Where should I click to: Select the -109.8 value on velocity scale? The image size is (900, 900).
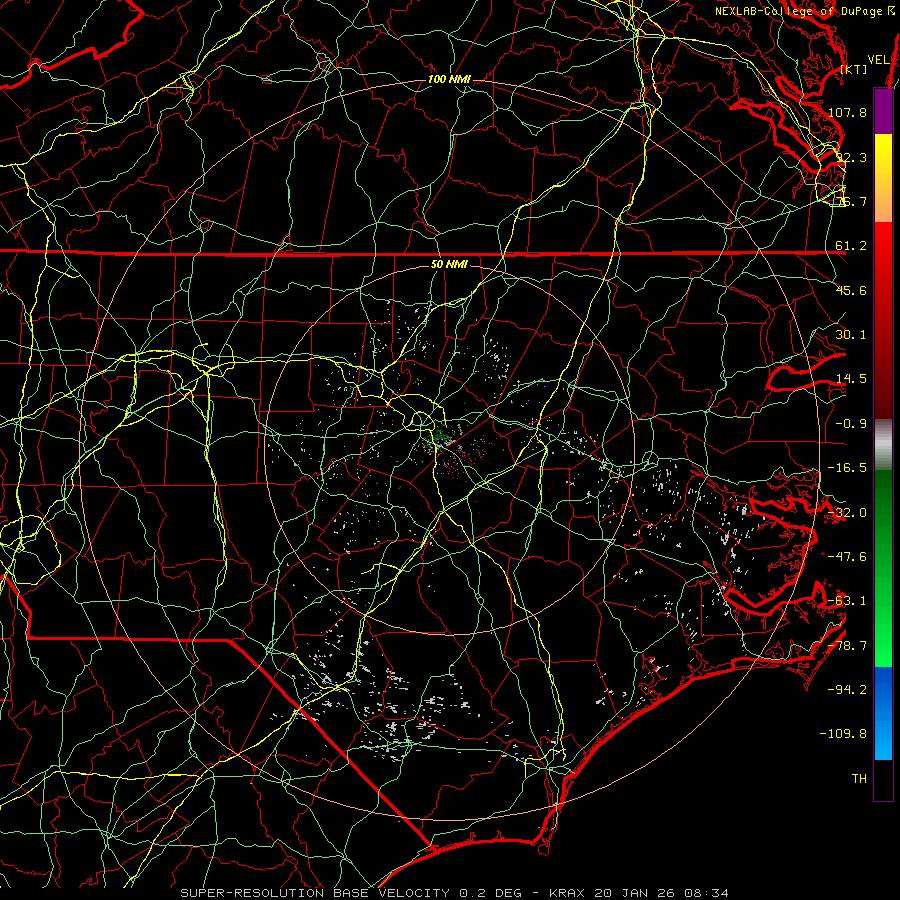(844, 734)
